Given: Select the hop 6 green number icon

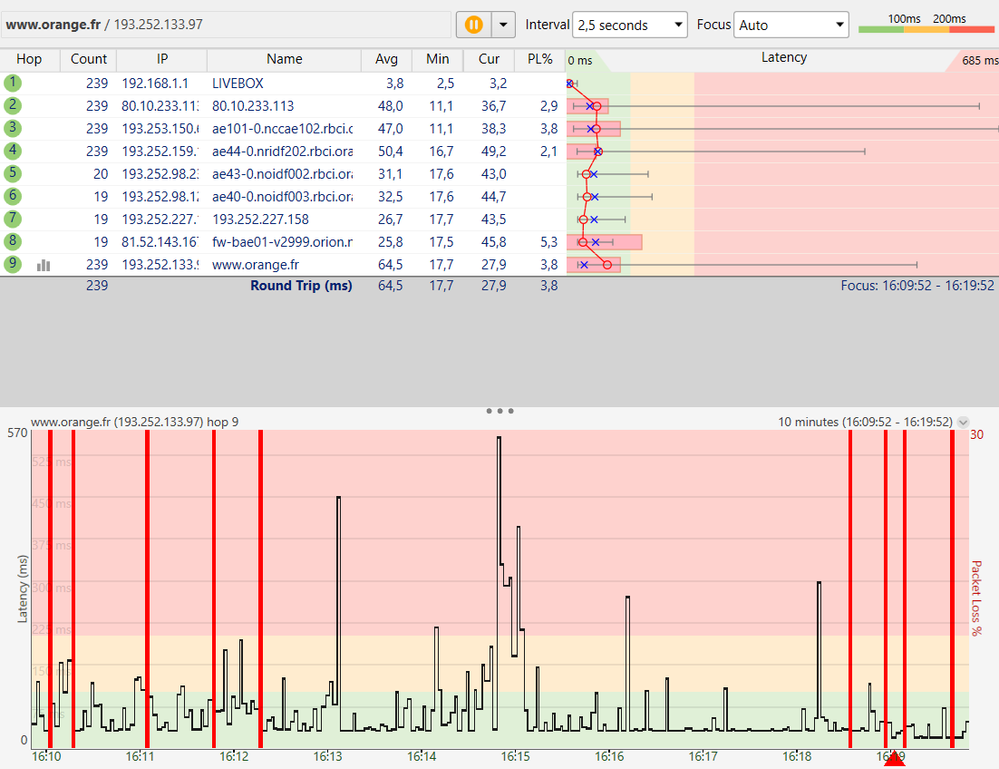Looking at the screenshot, I should point(12,196).
